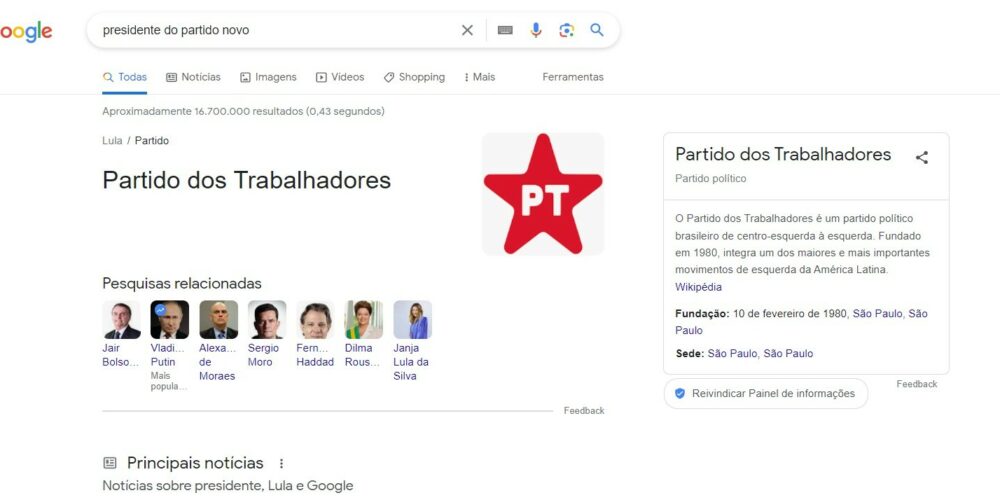Click the Google logo

(x=26, y=31)
